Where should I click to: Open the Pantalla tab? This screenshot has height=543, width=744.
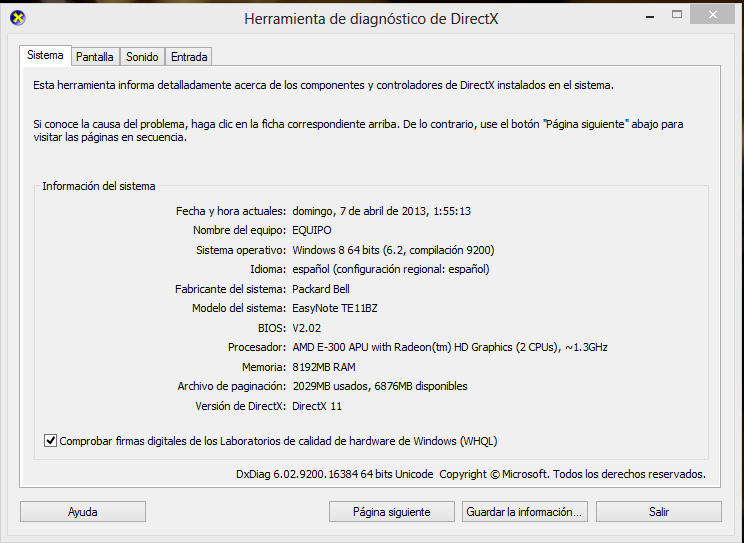tap(94, 57)
